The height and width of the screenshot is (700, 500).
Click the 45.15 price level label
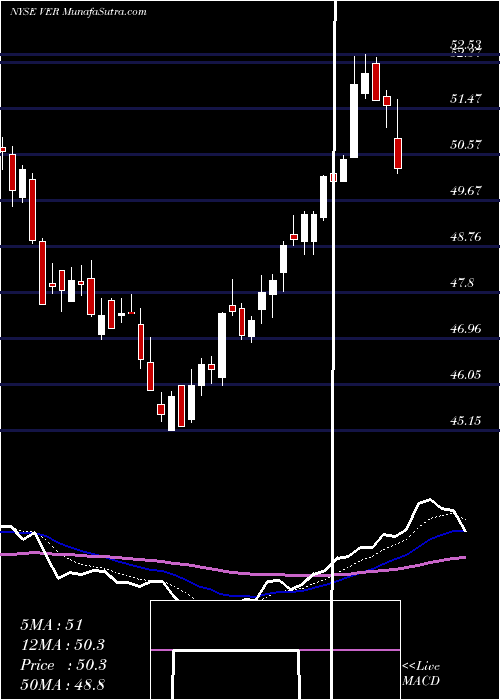[x=466, y=421]
